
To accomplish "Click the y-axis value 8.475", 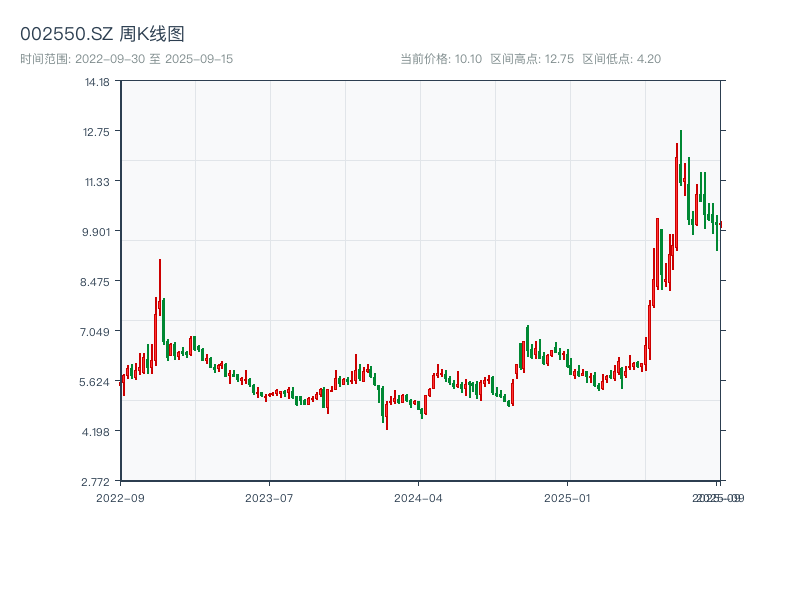I will click(x=95, y=282).
